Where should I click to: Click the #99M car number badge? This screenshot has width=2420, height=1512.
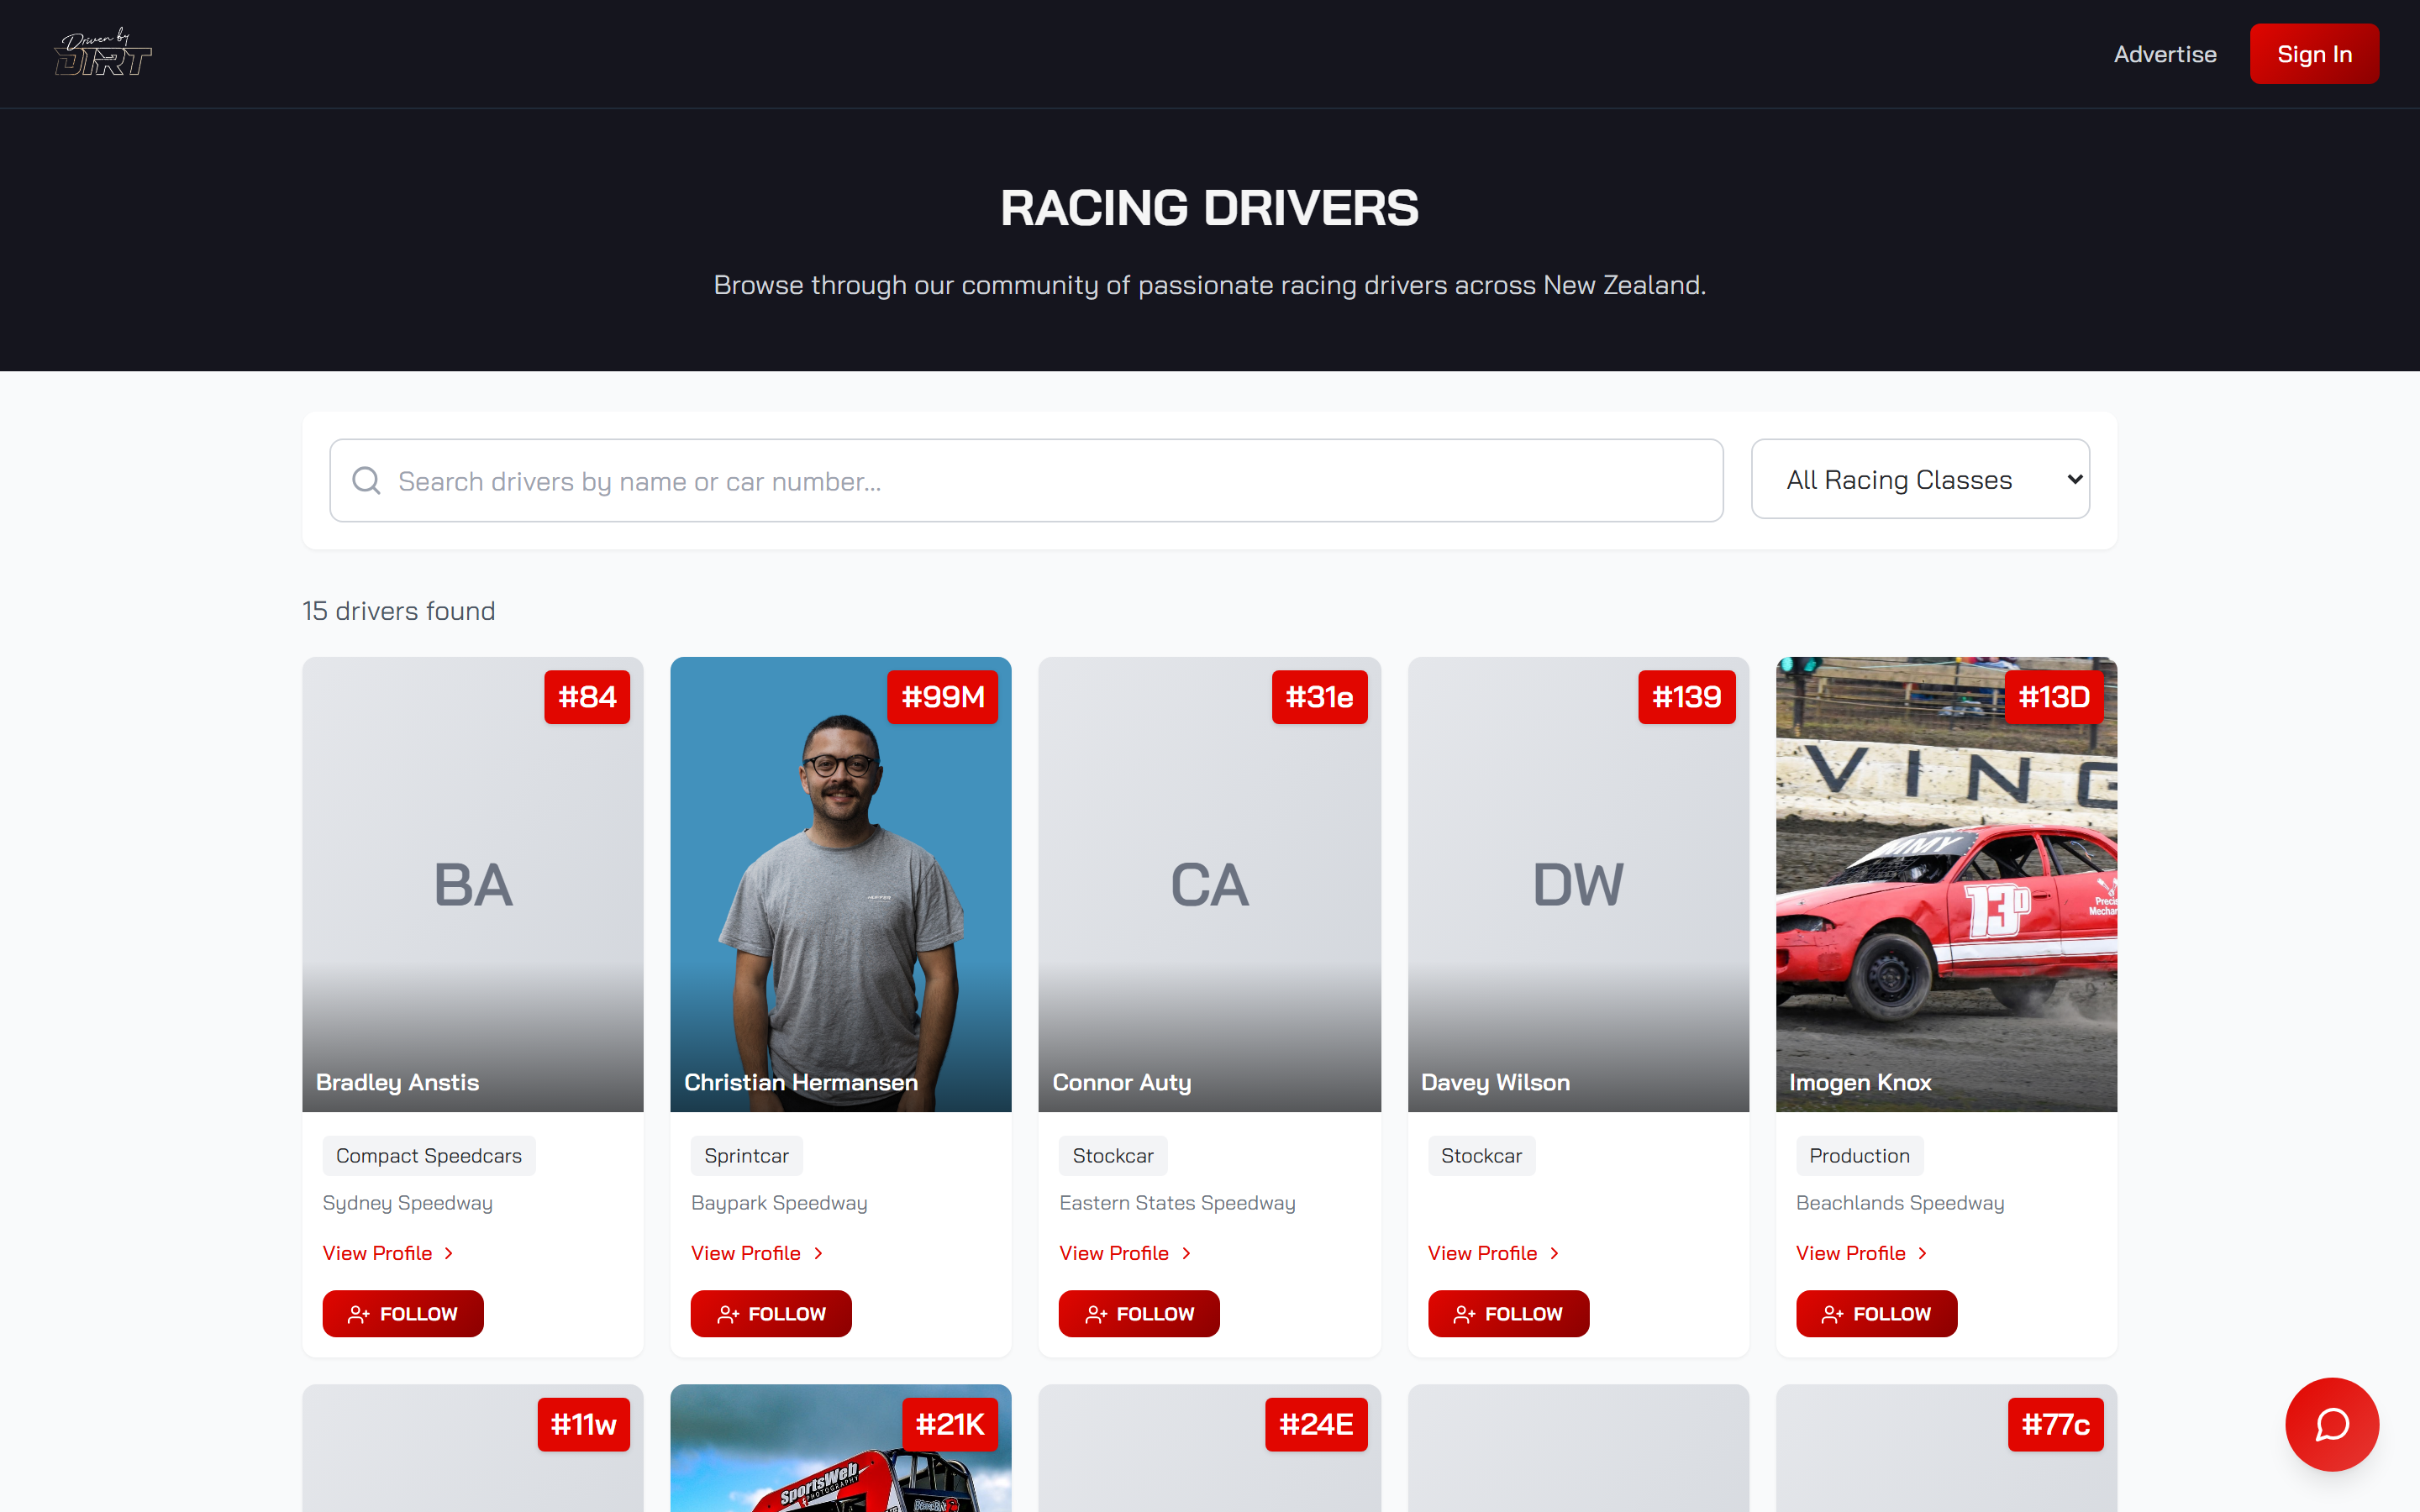[x=942, y=697]
